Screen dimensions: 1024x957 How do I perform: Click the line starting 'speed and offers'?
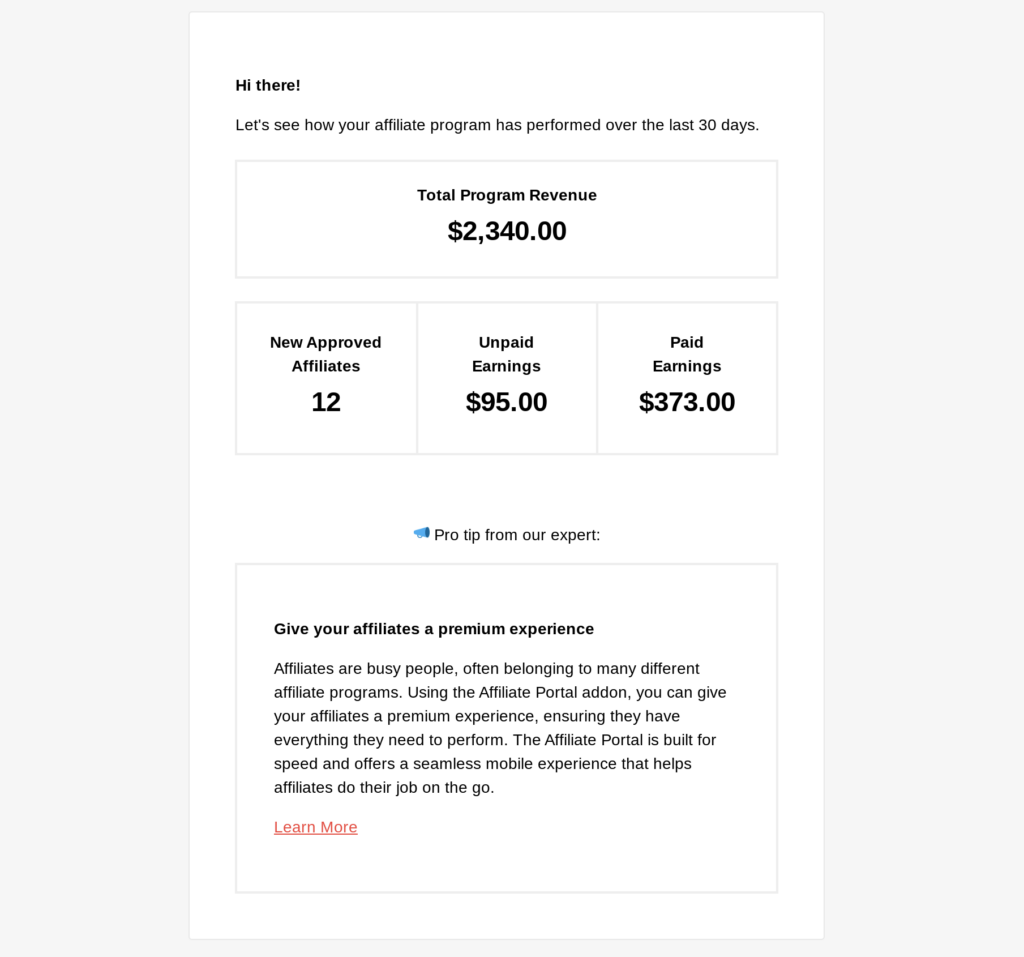483,764
